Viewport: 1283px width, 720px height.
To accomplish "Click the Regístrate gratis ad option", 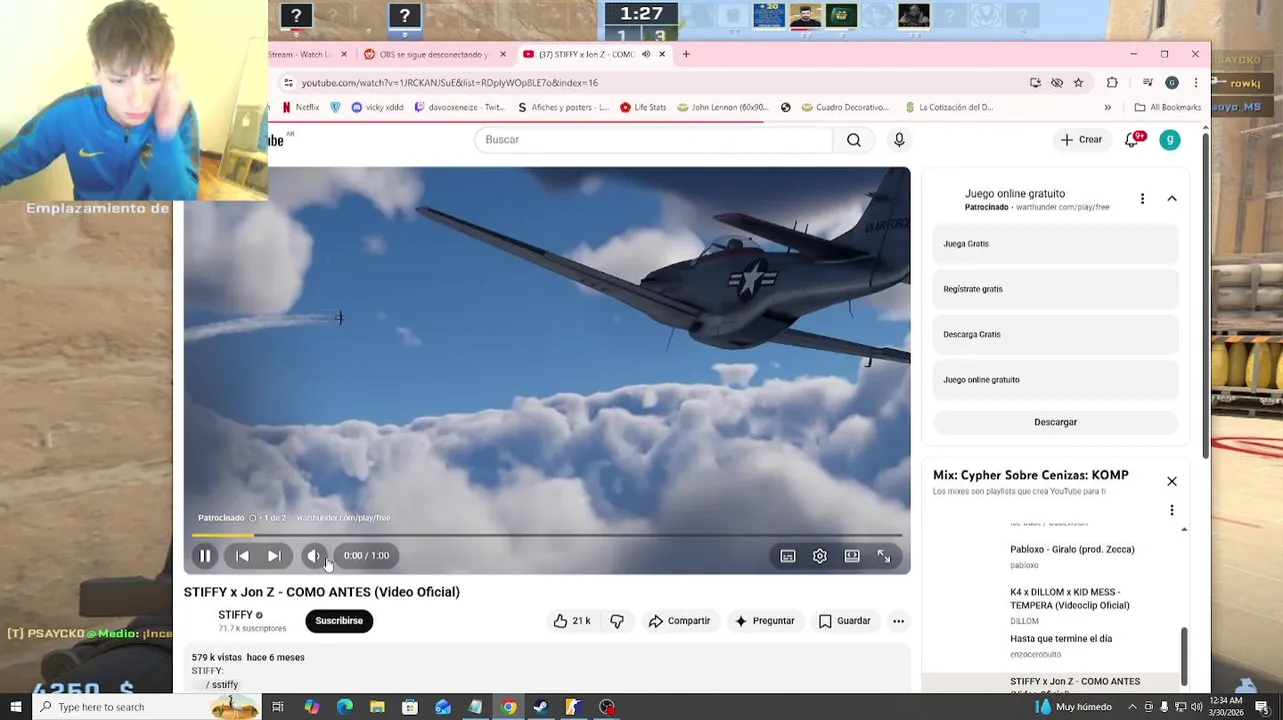I will point(1055,289).
